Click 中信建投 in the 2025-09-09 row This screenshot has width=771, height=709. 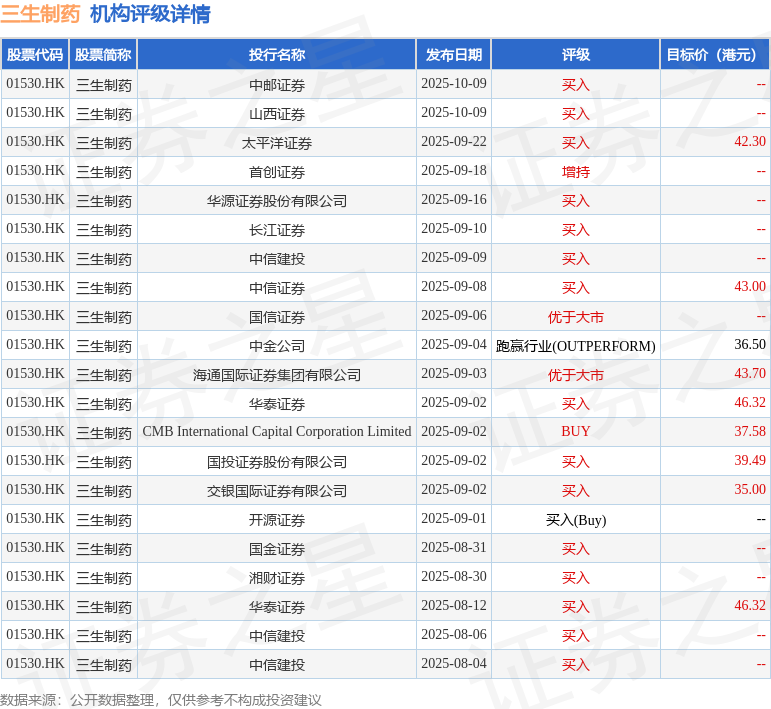tap(277, 259)
